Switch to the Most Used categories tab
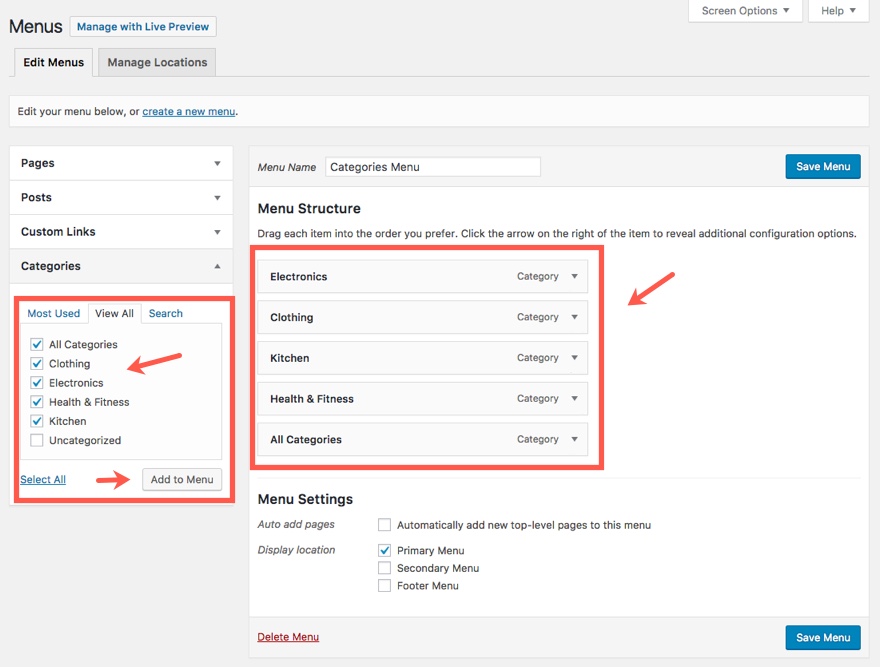Image resolution: width=880 pixels, height=667 pixels. tap(54, 313)
